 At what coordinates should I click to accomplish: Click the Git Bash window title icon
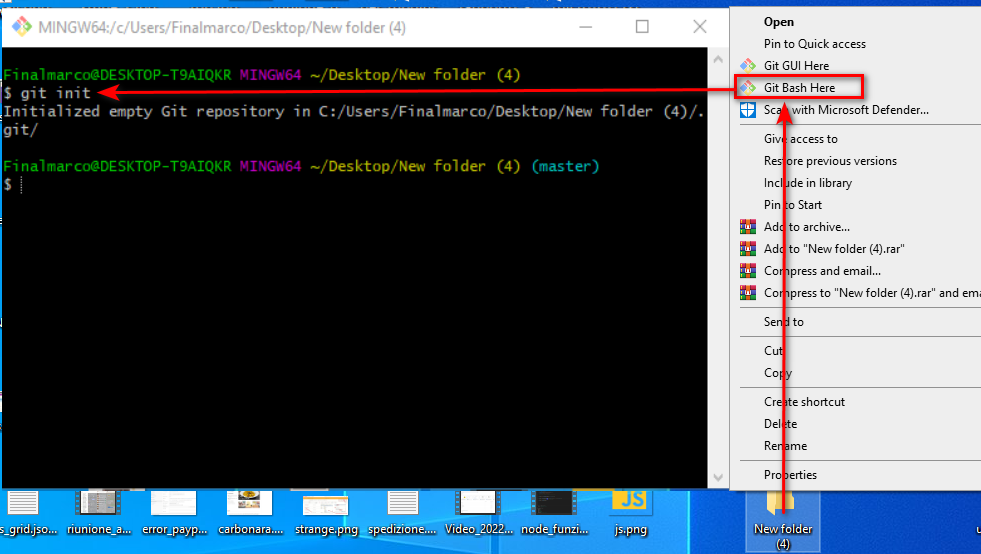tap(22, 26)
